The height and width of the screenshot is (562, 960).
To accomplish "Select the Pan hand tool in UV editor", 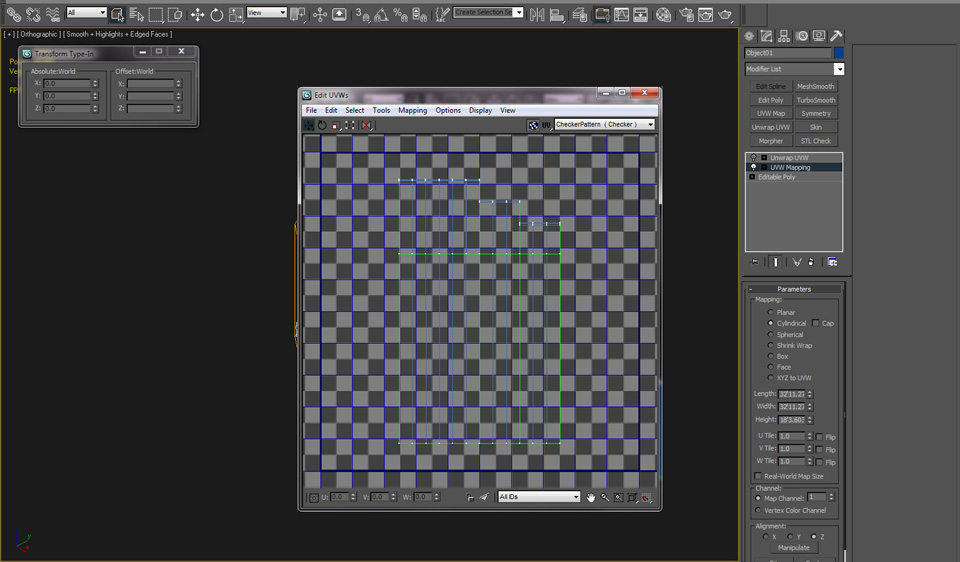I will (x=591, y=497).
